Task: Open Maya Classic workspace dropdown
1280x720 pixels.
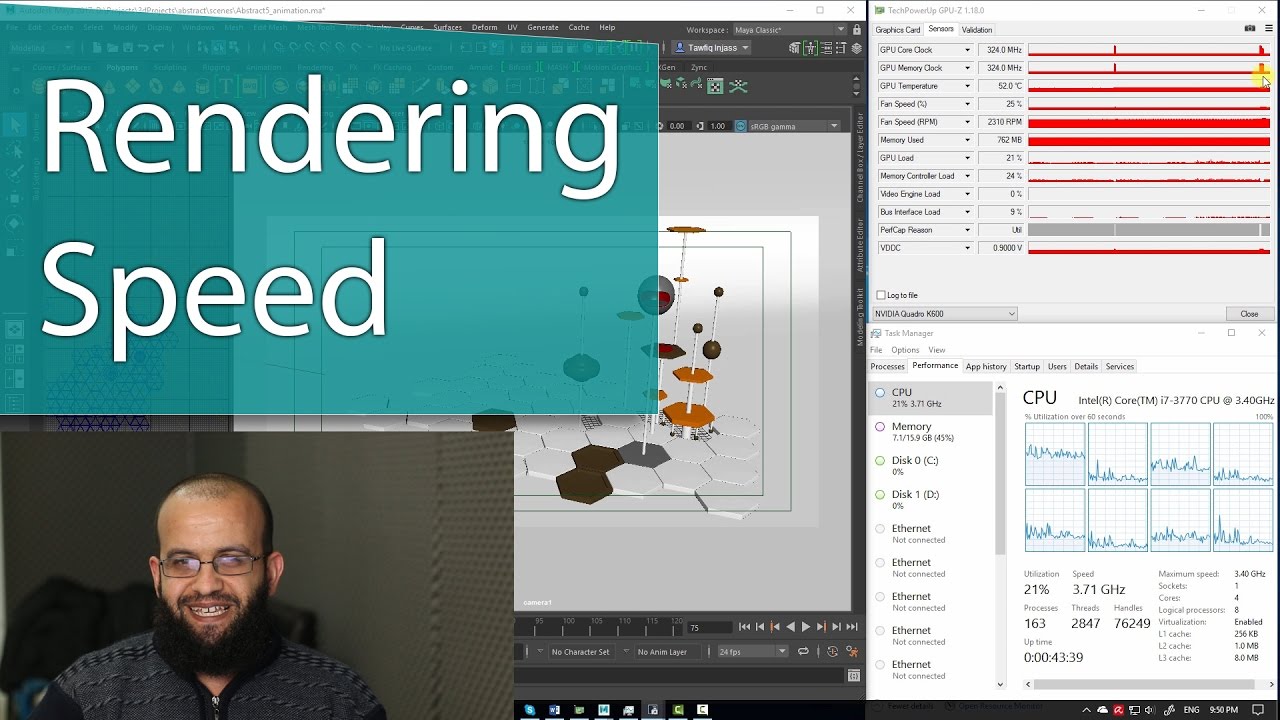Action: 791,30
